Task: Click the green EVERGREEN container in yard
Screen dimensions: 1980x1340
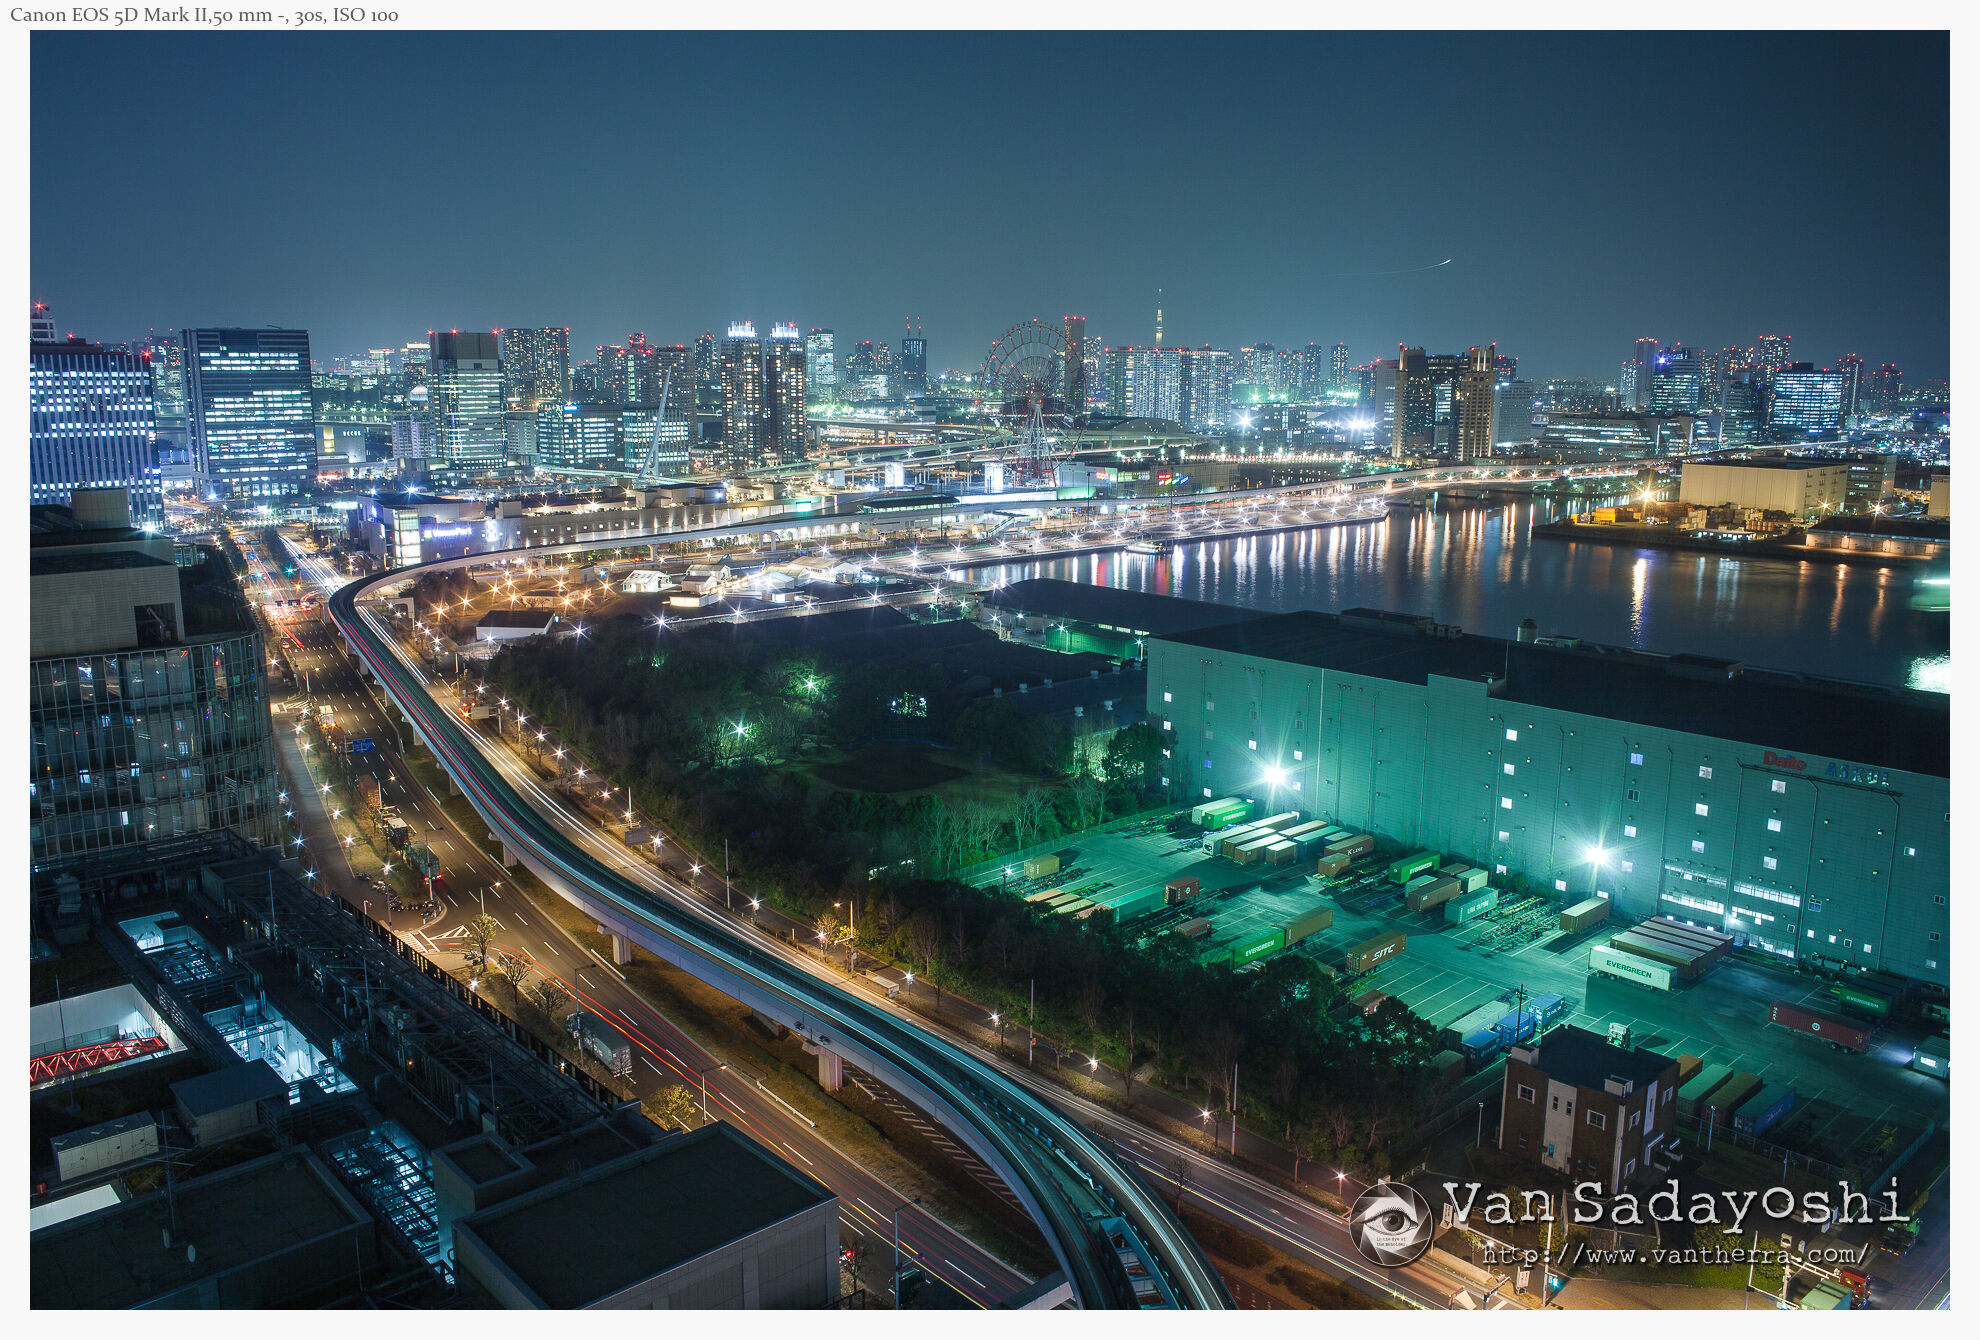Action: [x=1258, y=947]
